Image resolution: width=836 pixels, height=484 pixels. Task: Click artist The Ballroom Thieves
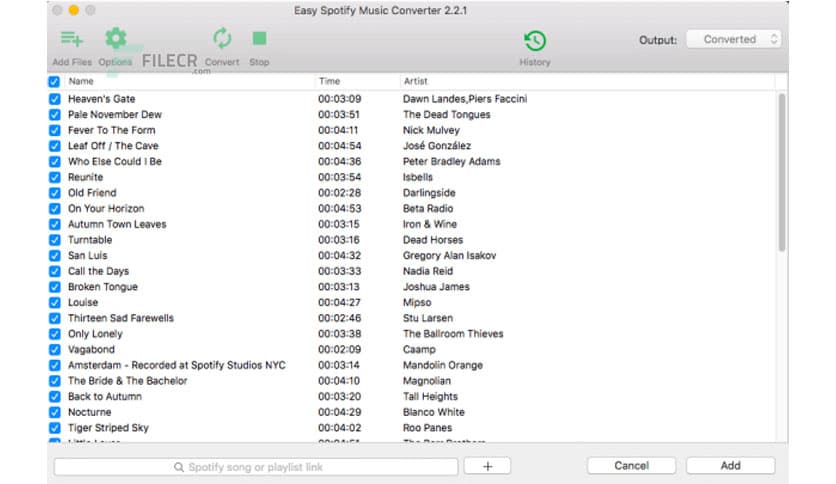tap(453, 334)
